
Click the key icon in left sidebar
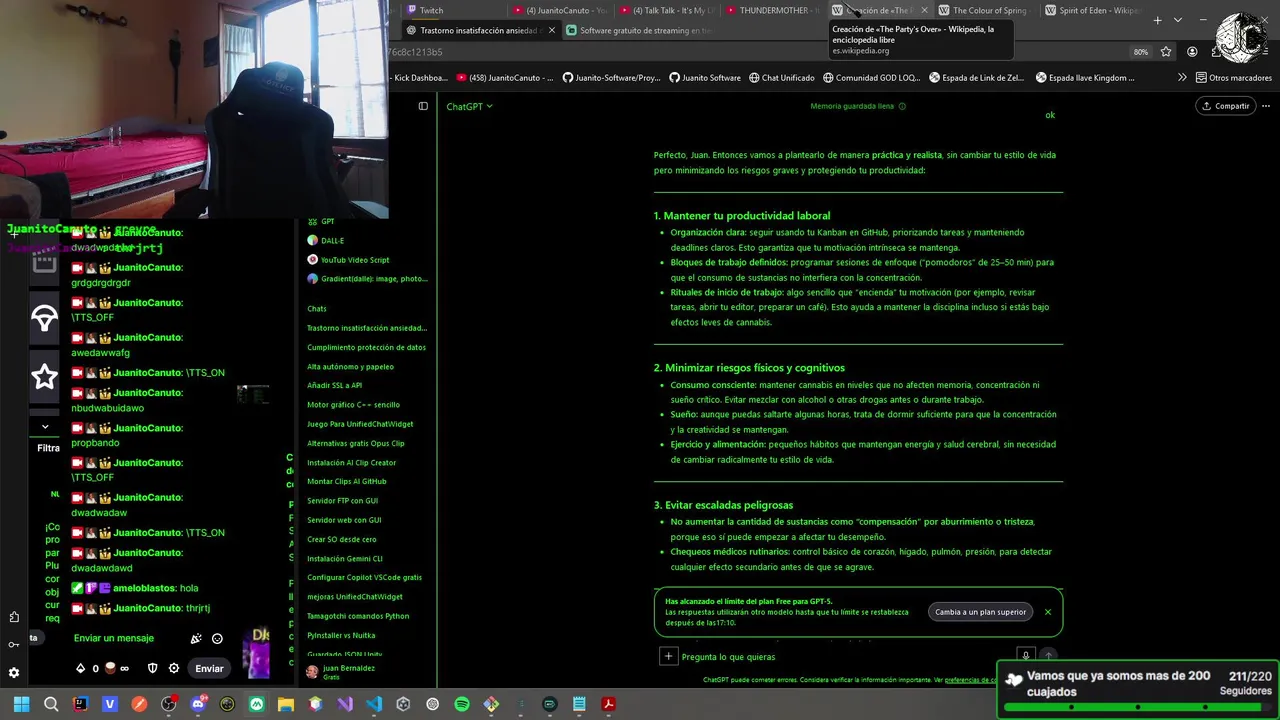point(14,644)
